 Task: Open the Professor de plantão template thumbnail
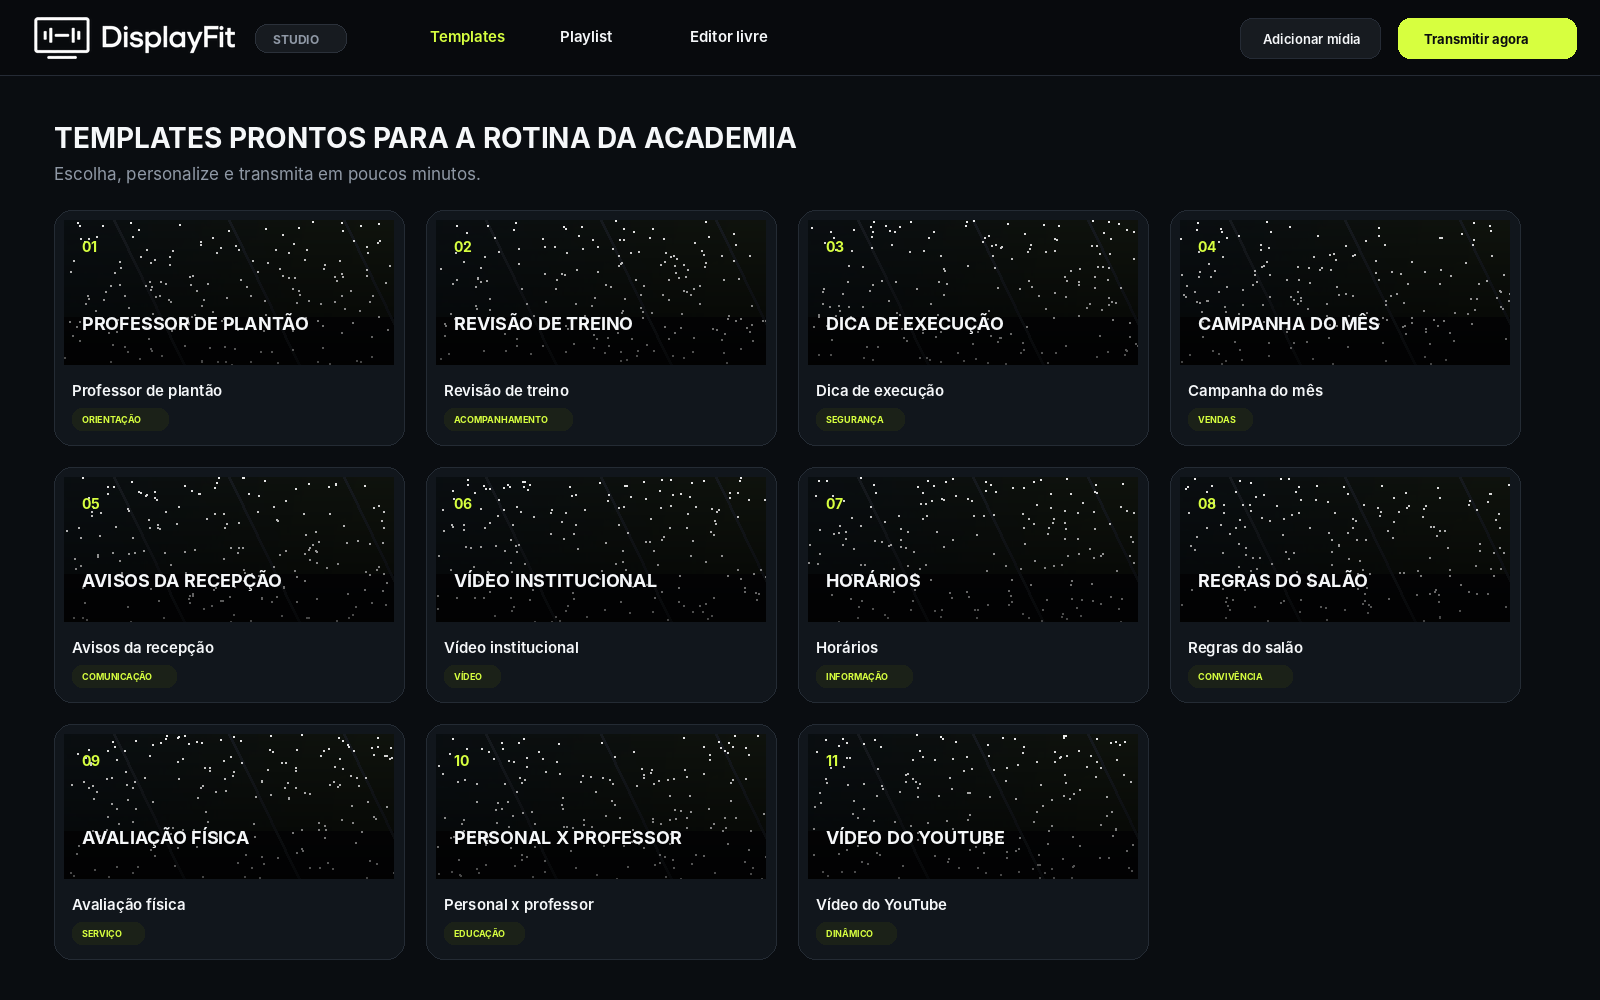tap(229, 292)
